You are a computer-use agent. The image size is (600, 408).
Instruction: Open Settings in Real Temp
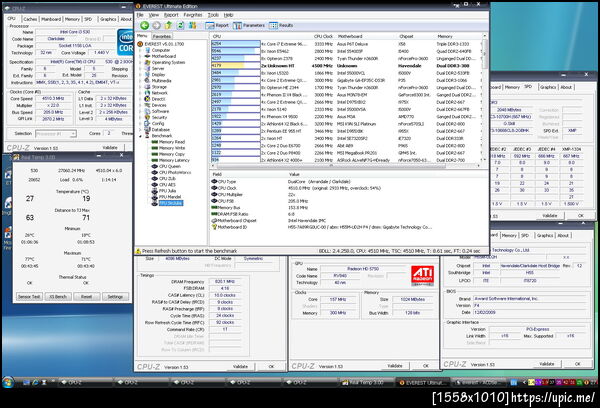[115, 297]
